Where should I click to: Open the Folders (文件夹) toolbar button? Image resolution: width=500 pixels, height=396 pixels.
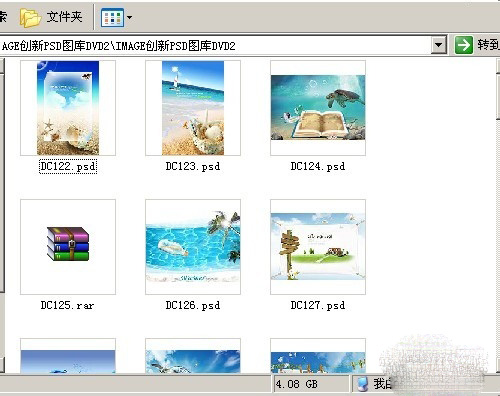(x=51, y=17)
